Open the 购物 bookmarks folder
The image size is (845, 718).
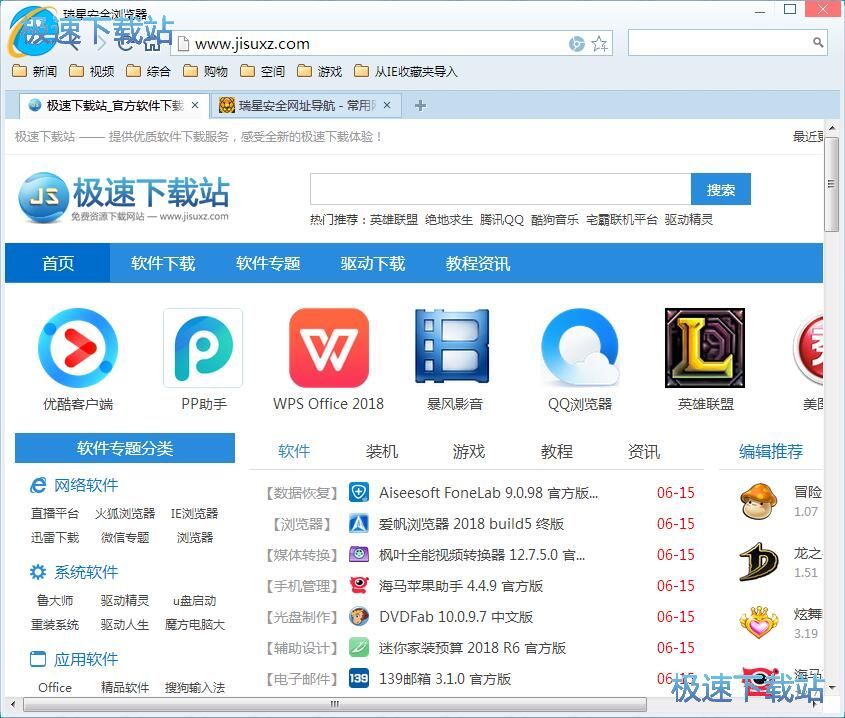pyautogui.click(x=206, y=71)
